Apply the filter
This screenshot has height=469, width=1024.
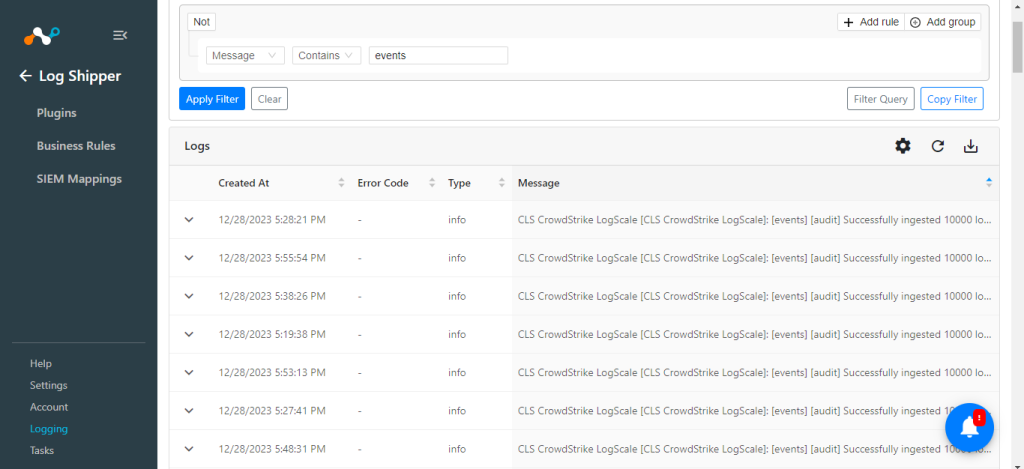coord(212,99)
